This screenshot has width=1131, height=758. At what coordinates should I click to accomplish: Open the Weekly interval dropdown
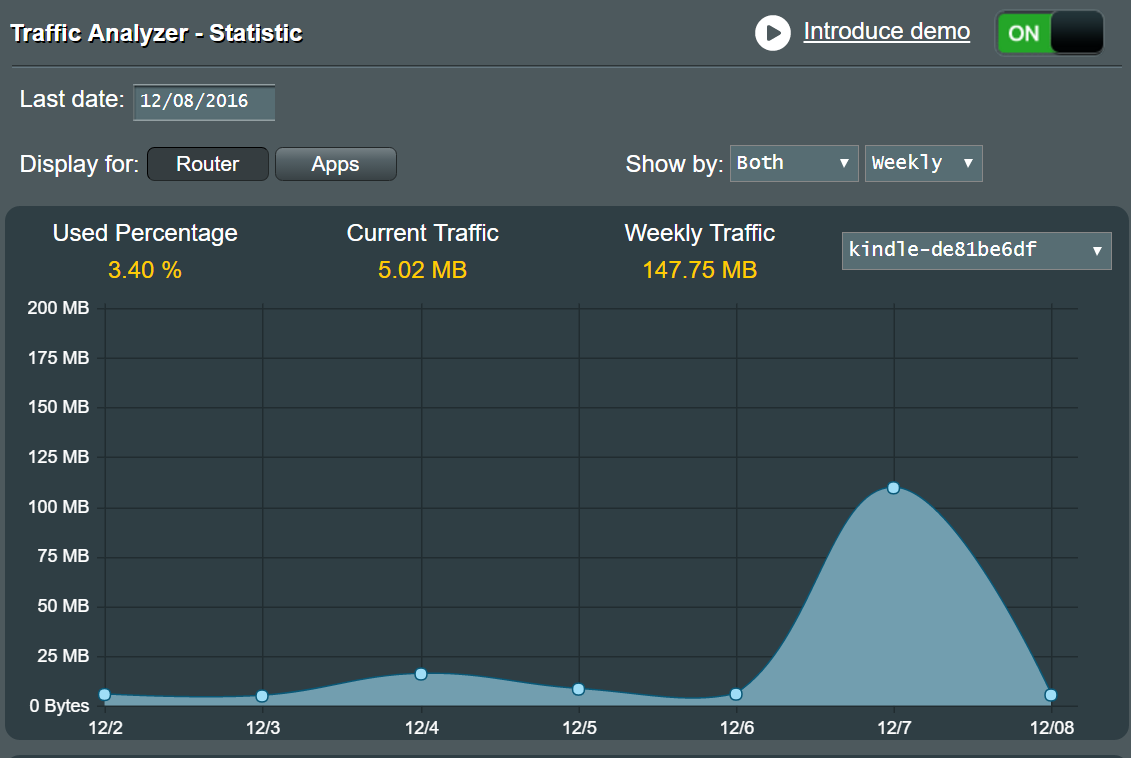923,163
